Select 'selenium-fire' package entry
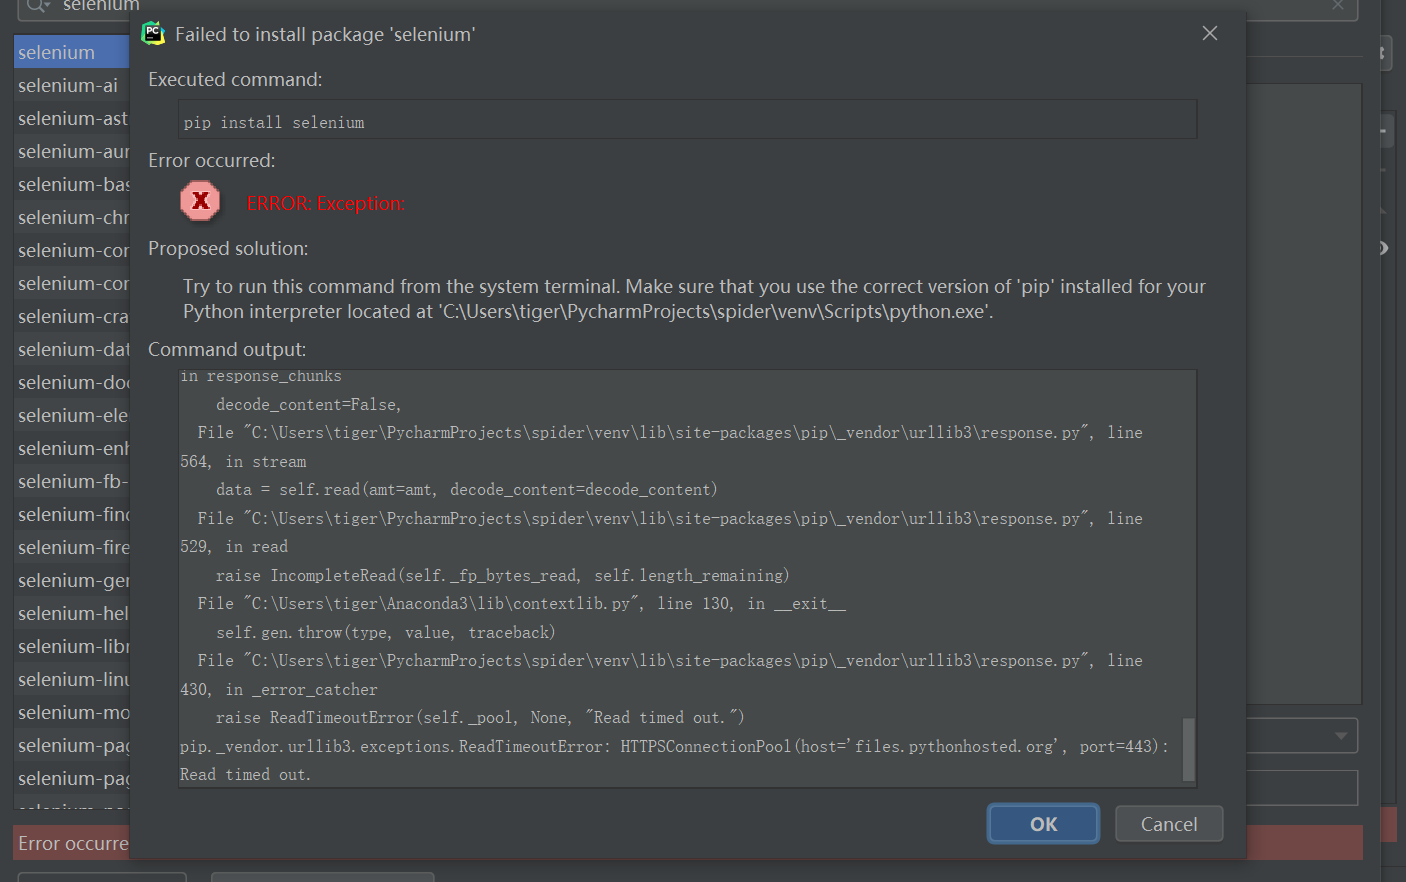Screen dimensions: 1406x882 tap(71, 547)
